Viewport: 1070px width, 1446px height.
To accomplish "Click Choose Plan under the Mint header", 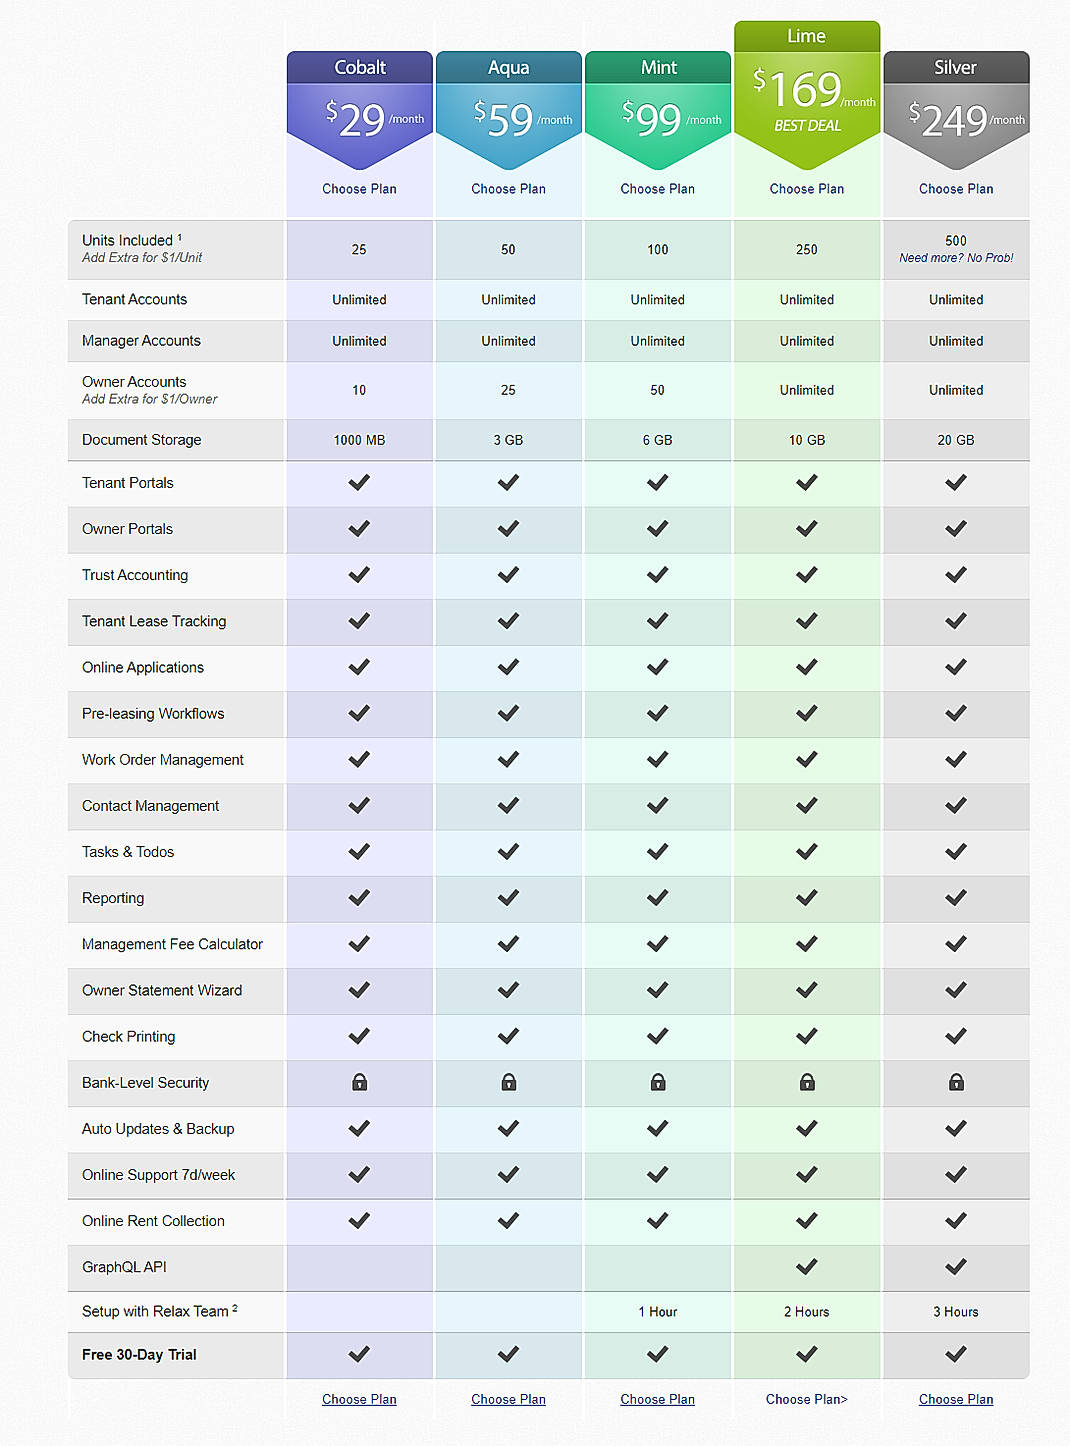I will coord(657,188).
